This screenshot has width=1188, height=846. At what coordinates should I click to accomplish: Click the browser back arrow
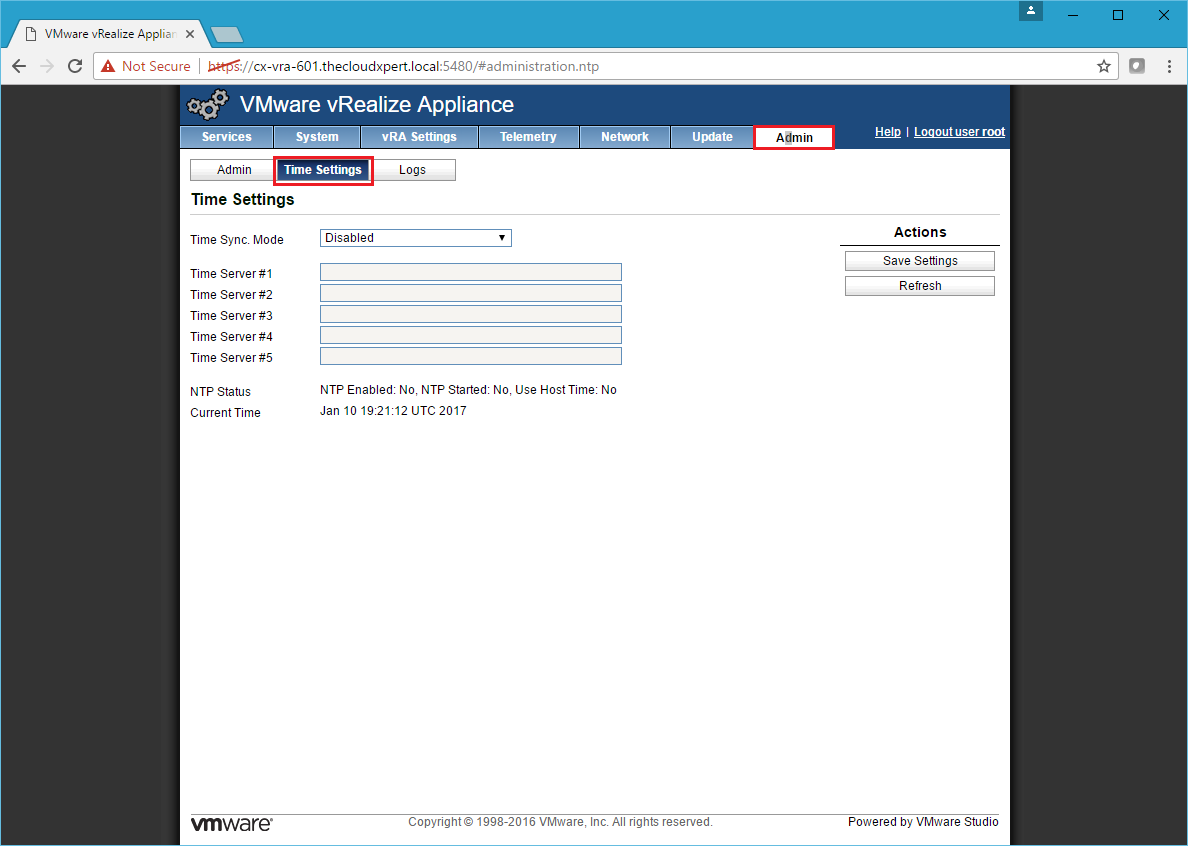click(19, 66)
